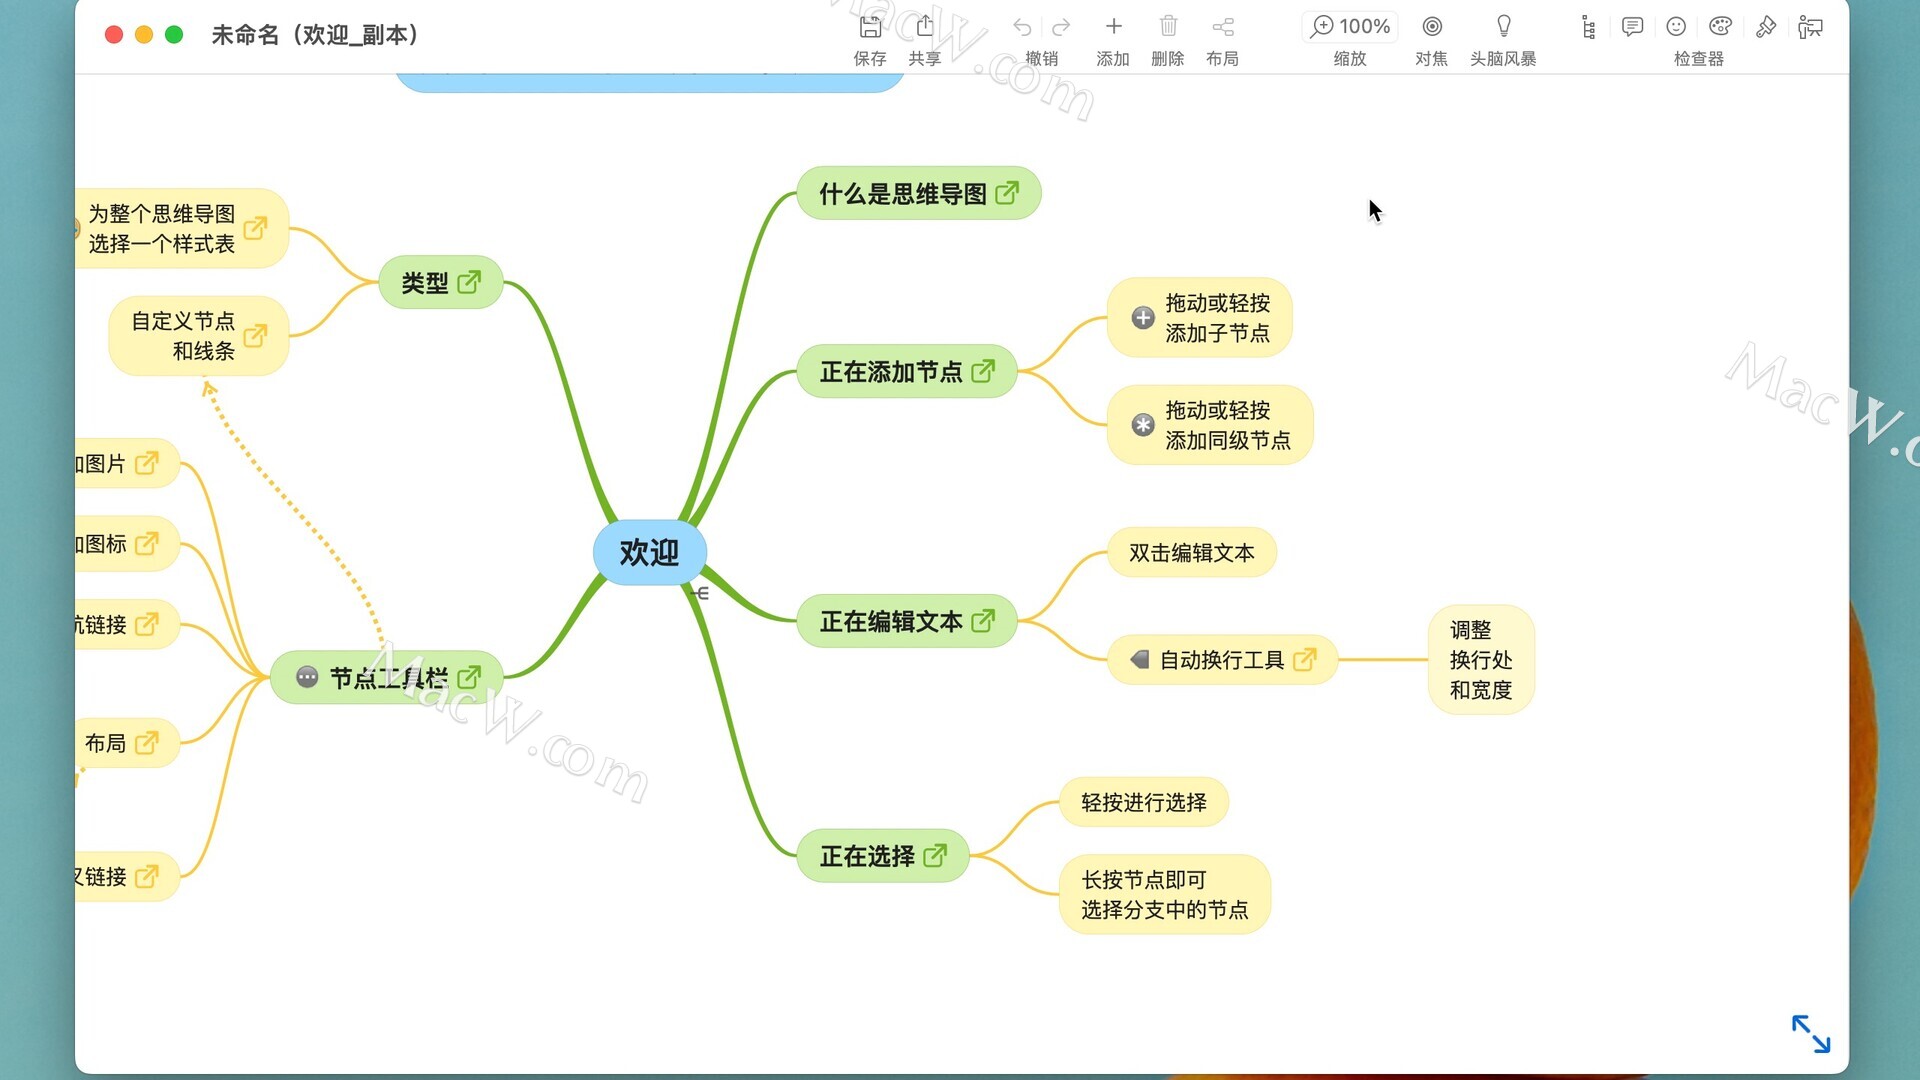
Task: Open the presentation inspector icon
Action: 1810,27
